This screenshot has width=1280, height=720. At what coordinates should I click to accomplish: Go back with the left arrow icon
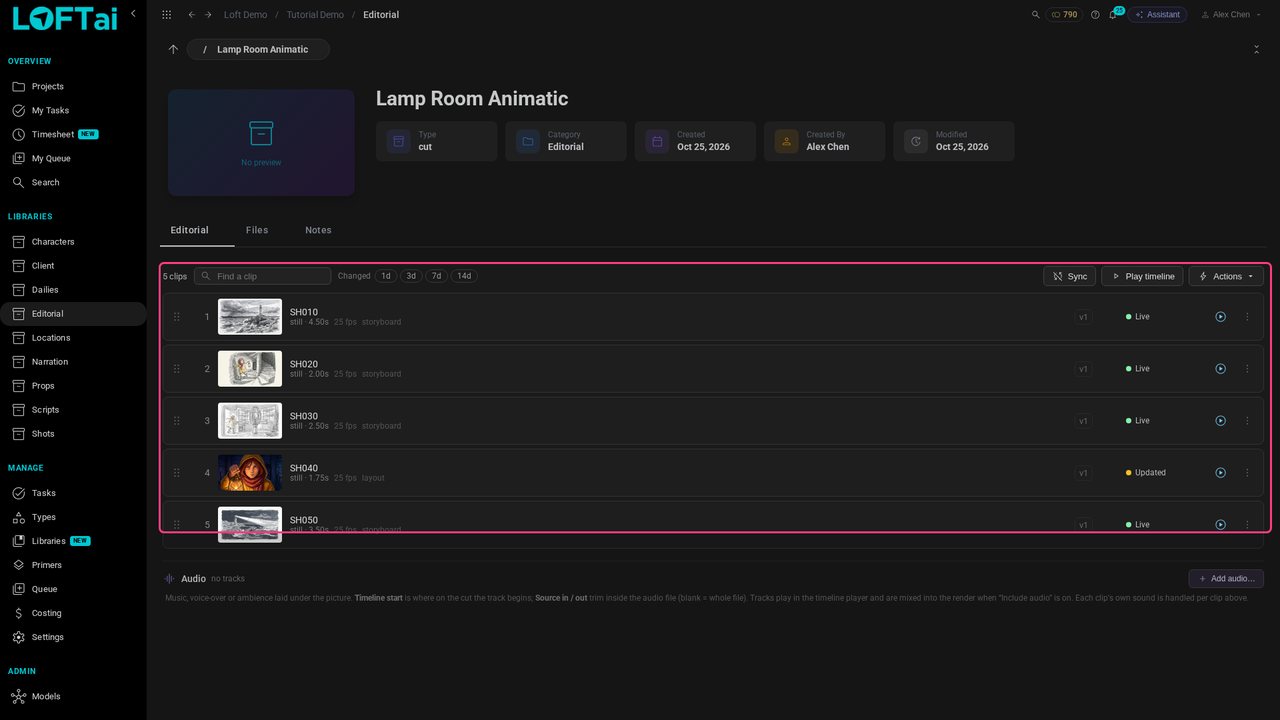pos(192,15)
